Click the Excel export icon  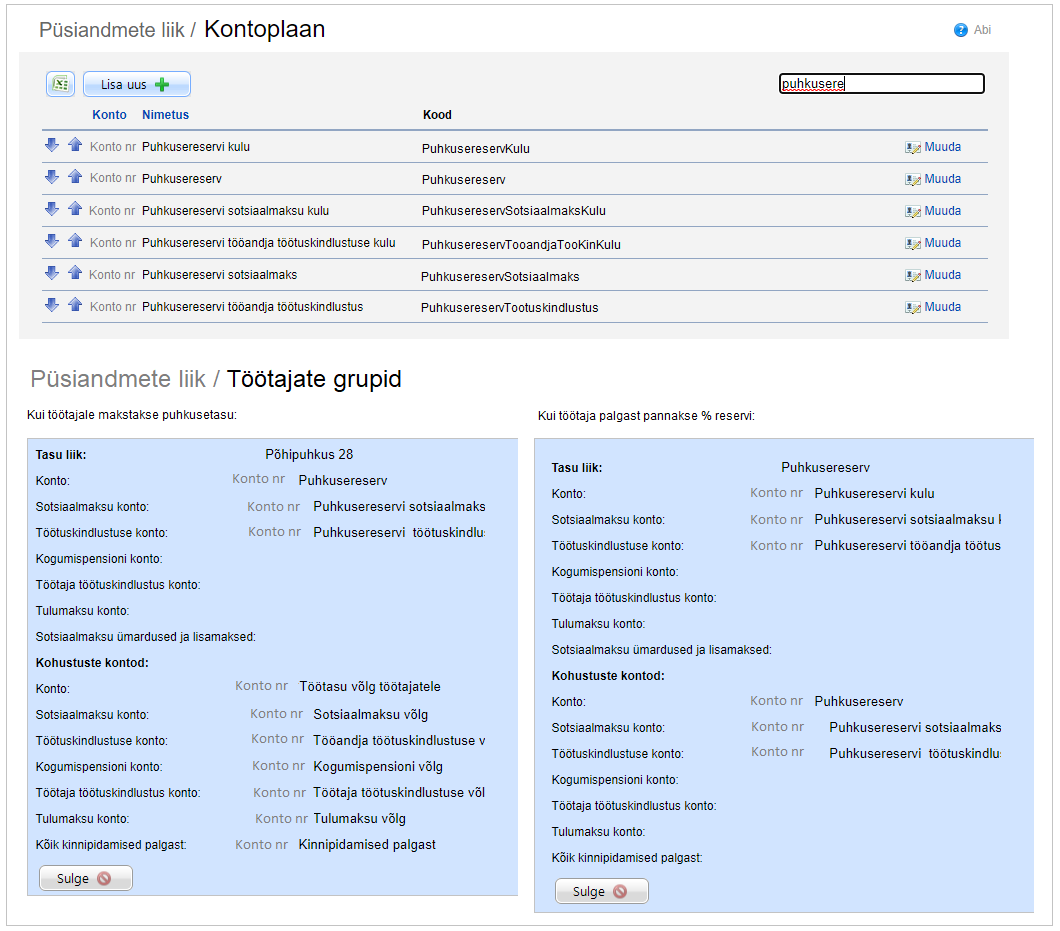click(x=60, y=85)
